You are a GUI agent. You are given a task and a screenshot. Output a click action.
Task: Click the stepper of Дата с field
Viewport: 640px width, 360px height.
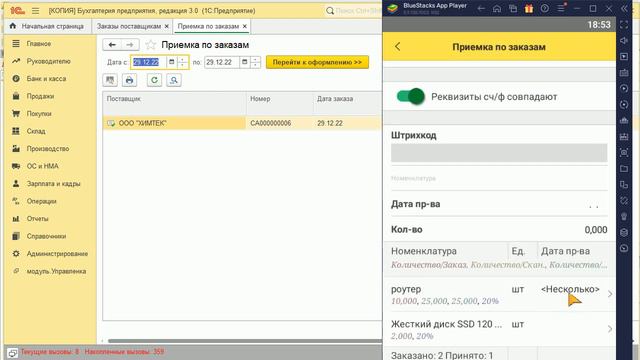pyautogui.click(x=183, y=62)
